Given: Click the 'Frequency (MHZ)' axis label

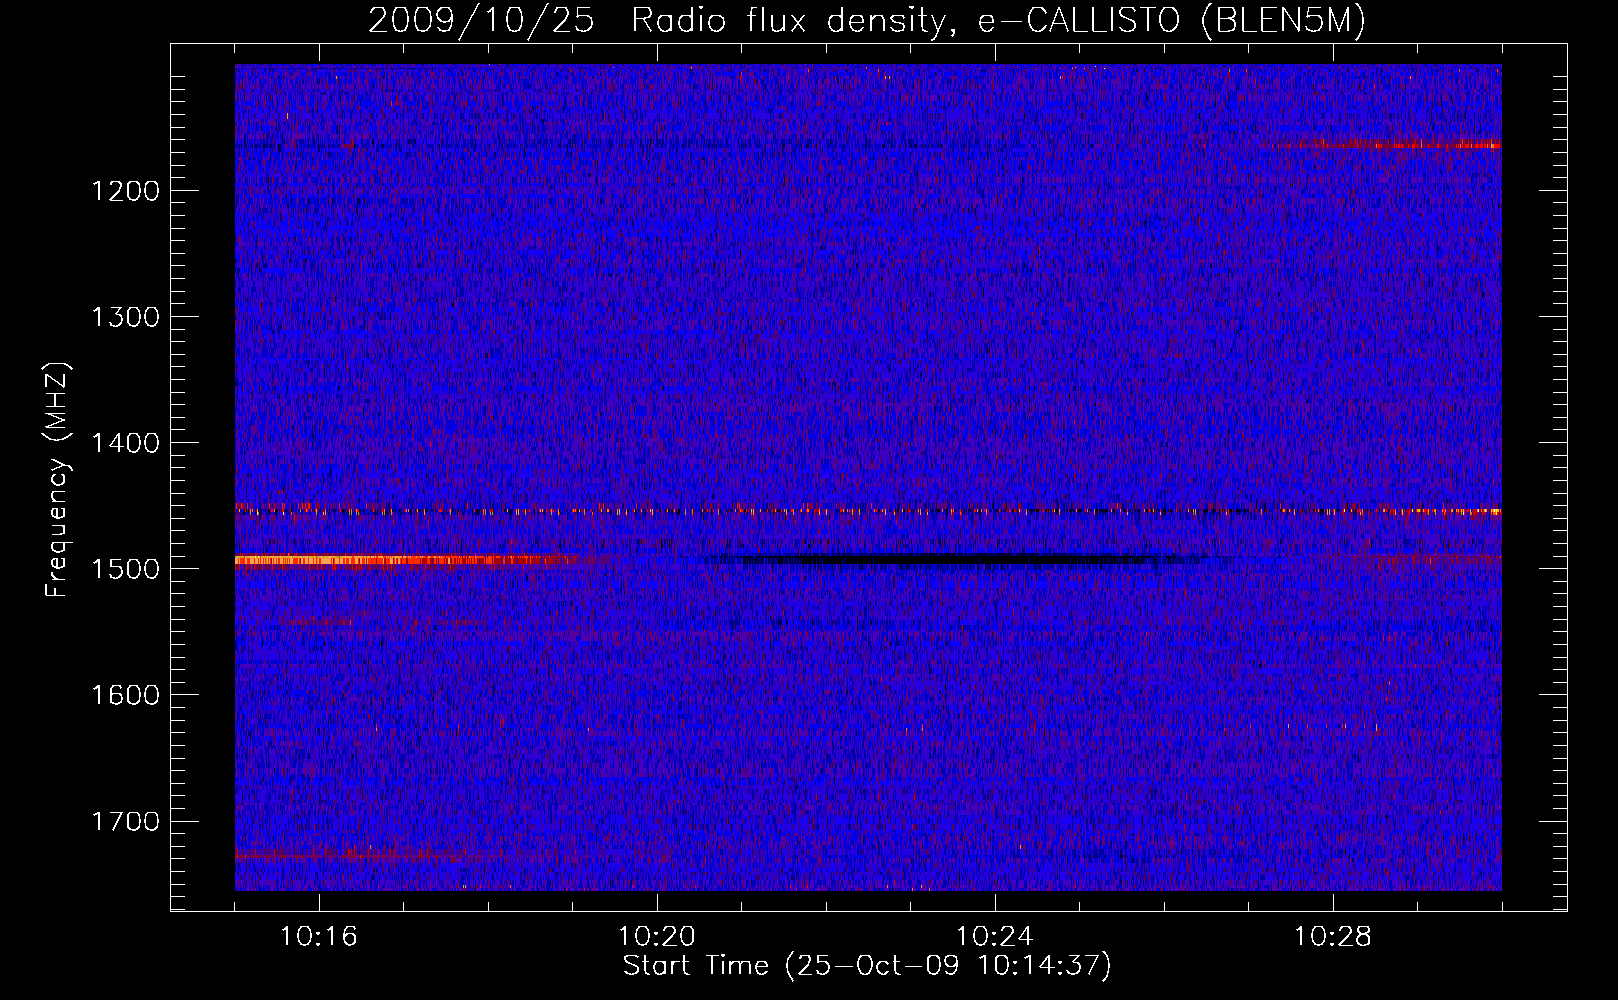Looking at the screenshot, I should click(57, 480).
